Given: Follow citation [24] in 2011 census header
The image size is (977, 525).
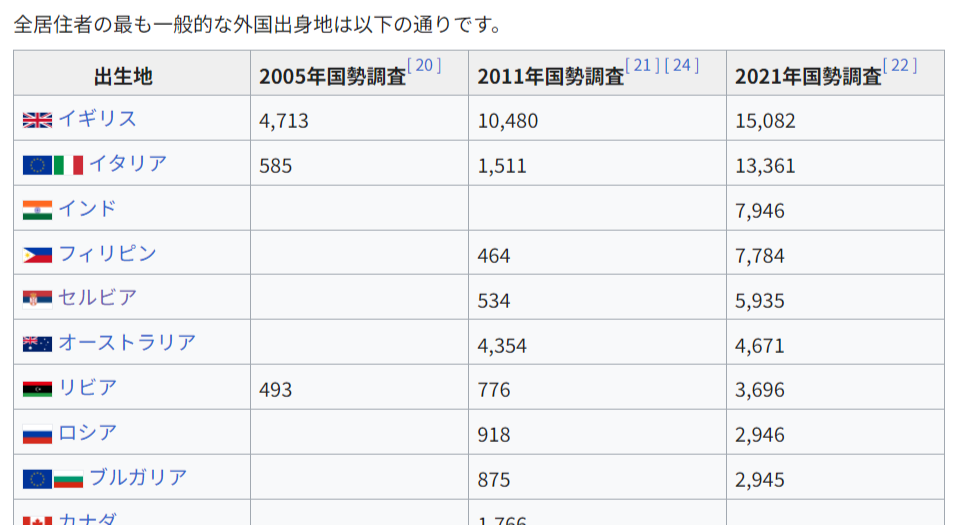Looking at the screenshot, I should click(x=682, y=65).
